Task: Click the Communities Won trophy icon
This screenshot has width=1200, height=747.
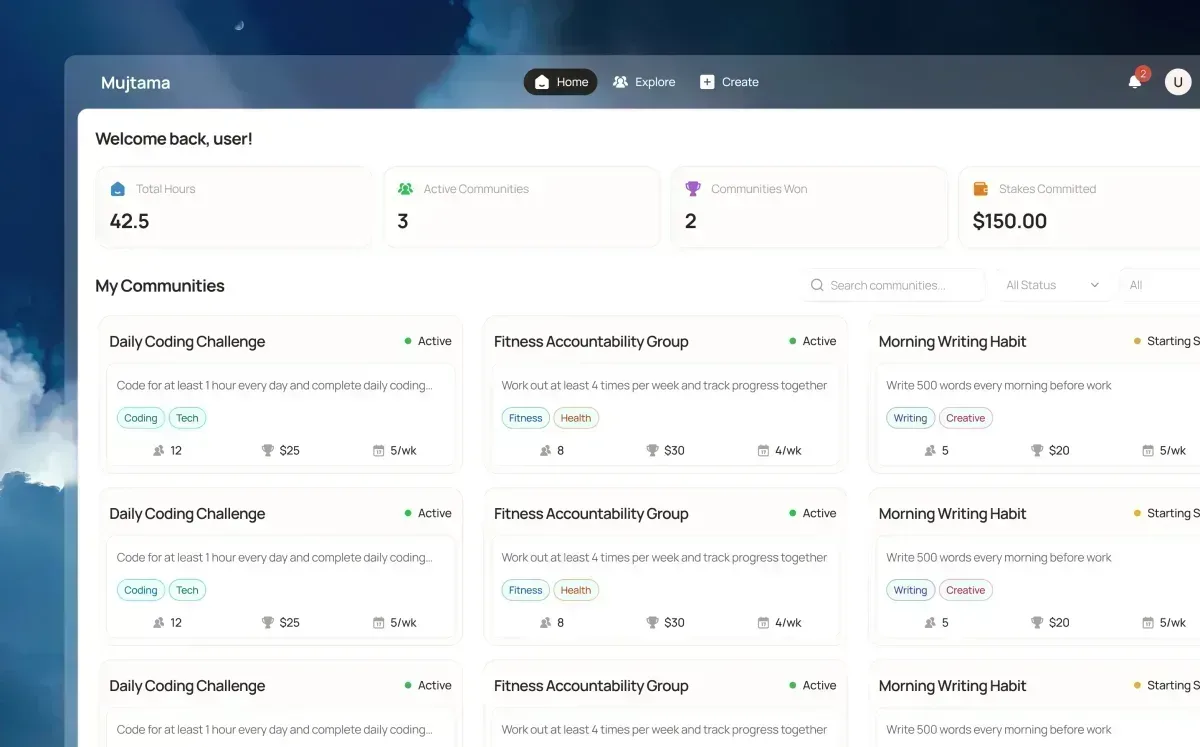Action: pyautogui.click(x=693, y=188)
